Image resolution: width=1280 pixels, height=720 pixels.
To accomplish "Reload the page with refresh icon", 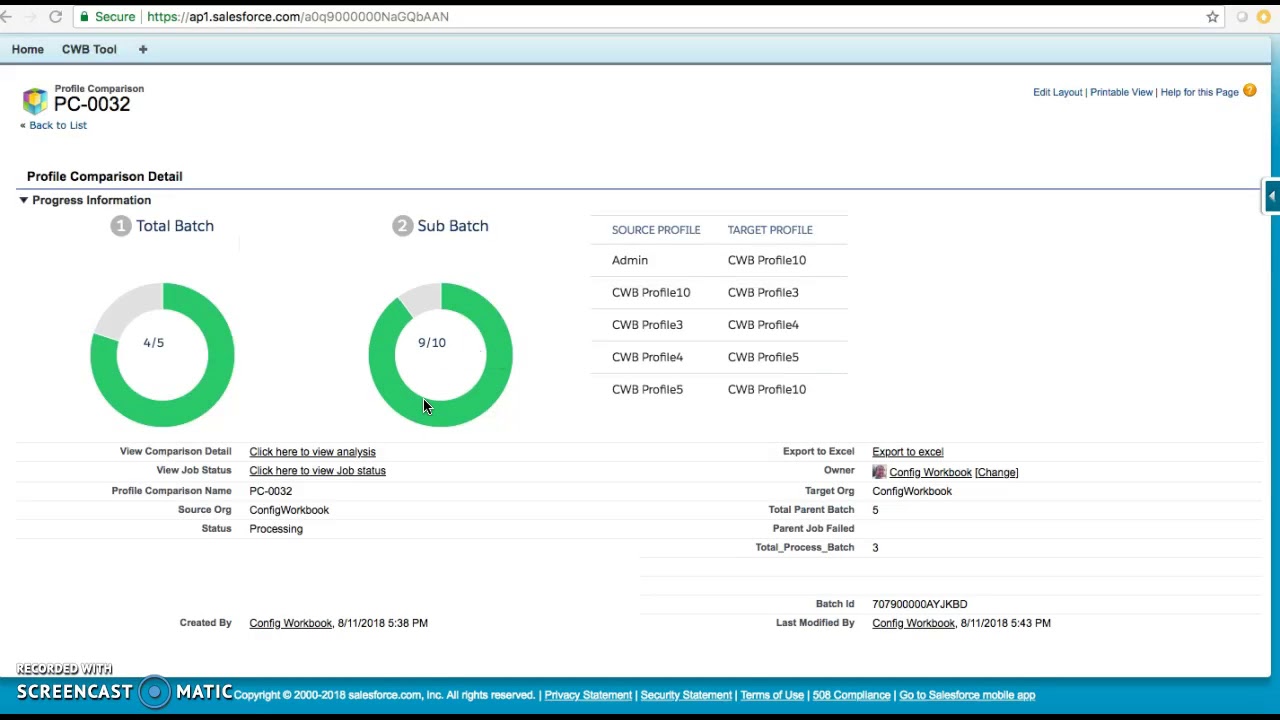I will 56,17.
